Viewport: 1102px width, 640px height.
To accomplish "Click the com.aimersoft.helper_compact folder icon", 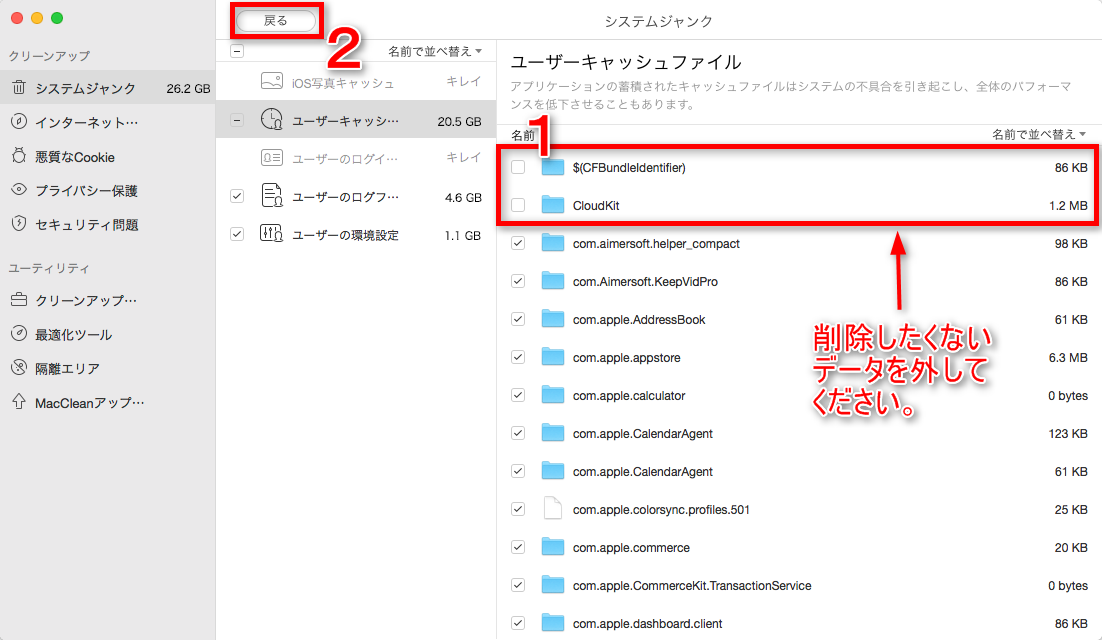I will coord(553,243).
